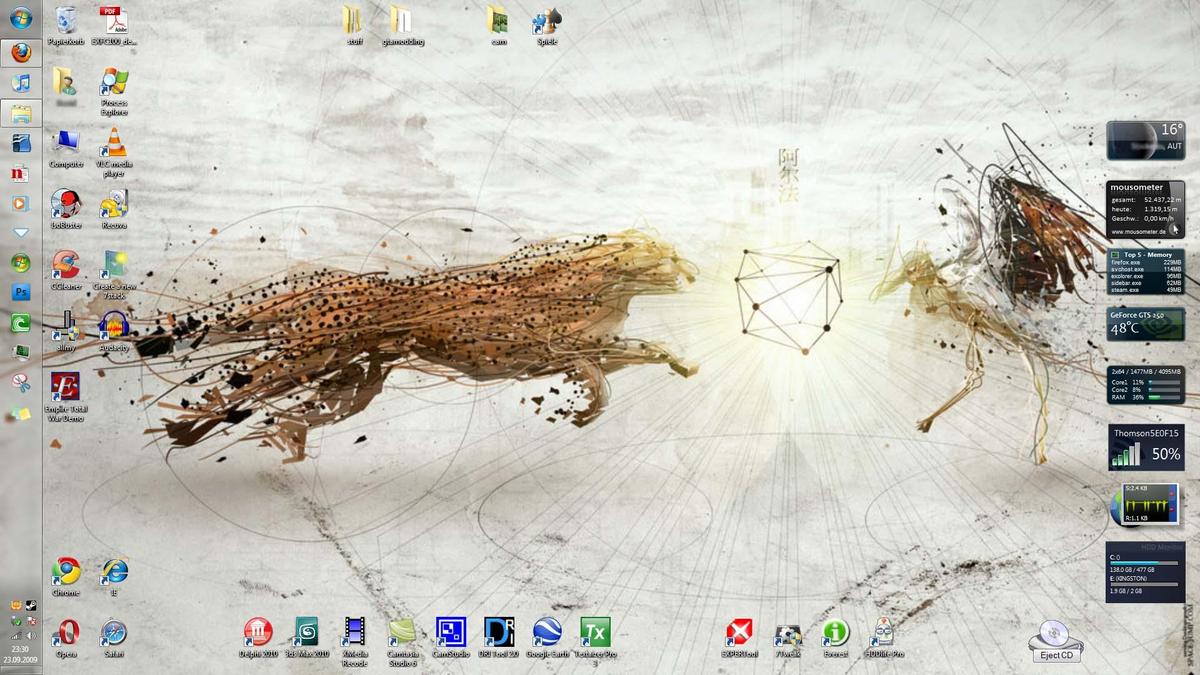Open the mousometer.de website link
The width and height of the screenshot is (1200, 675).
pyautogui.click(x=1138, y=231)
